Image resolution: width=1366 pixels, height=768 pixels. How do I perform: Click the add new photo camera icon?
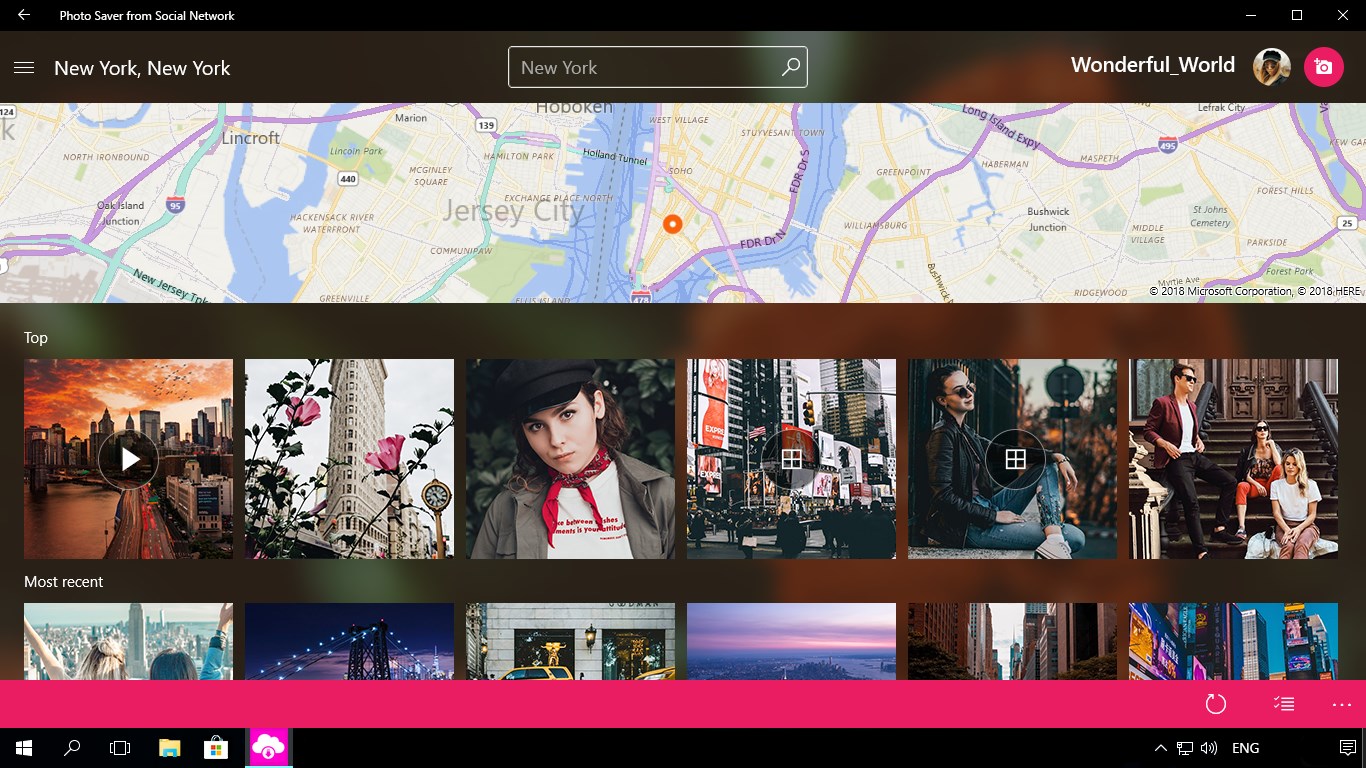click(1323, 66)
